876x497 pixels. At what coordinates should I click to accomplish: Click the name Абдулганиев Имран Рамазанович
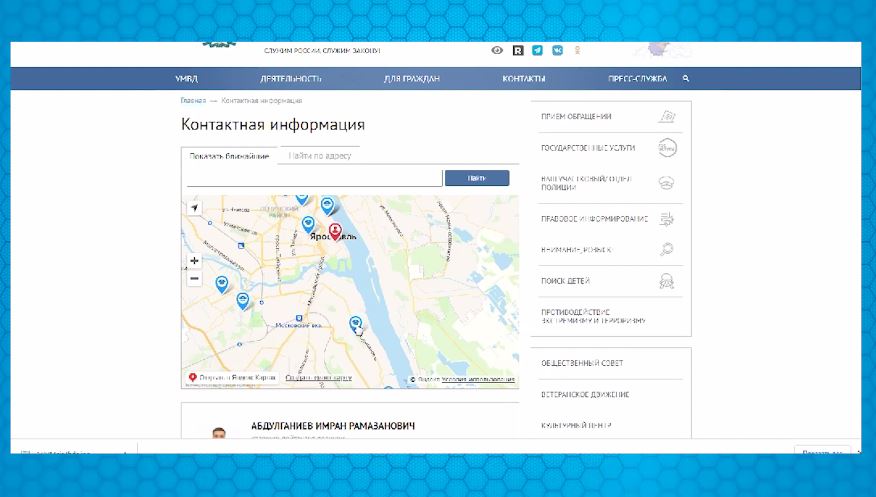pyautogui.click(x=333, y=426)
